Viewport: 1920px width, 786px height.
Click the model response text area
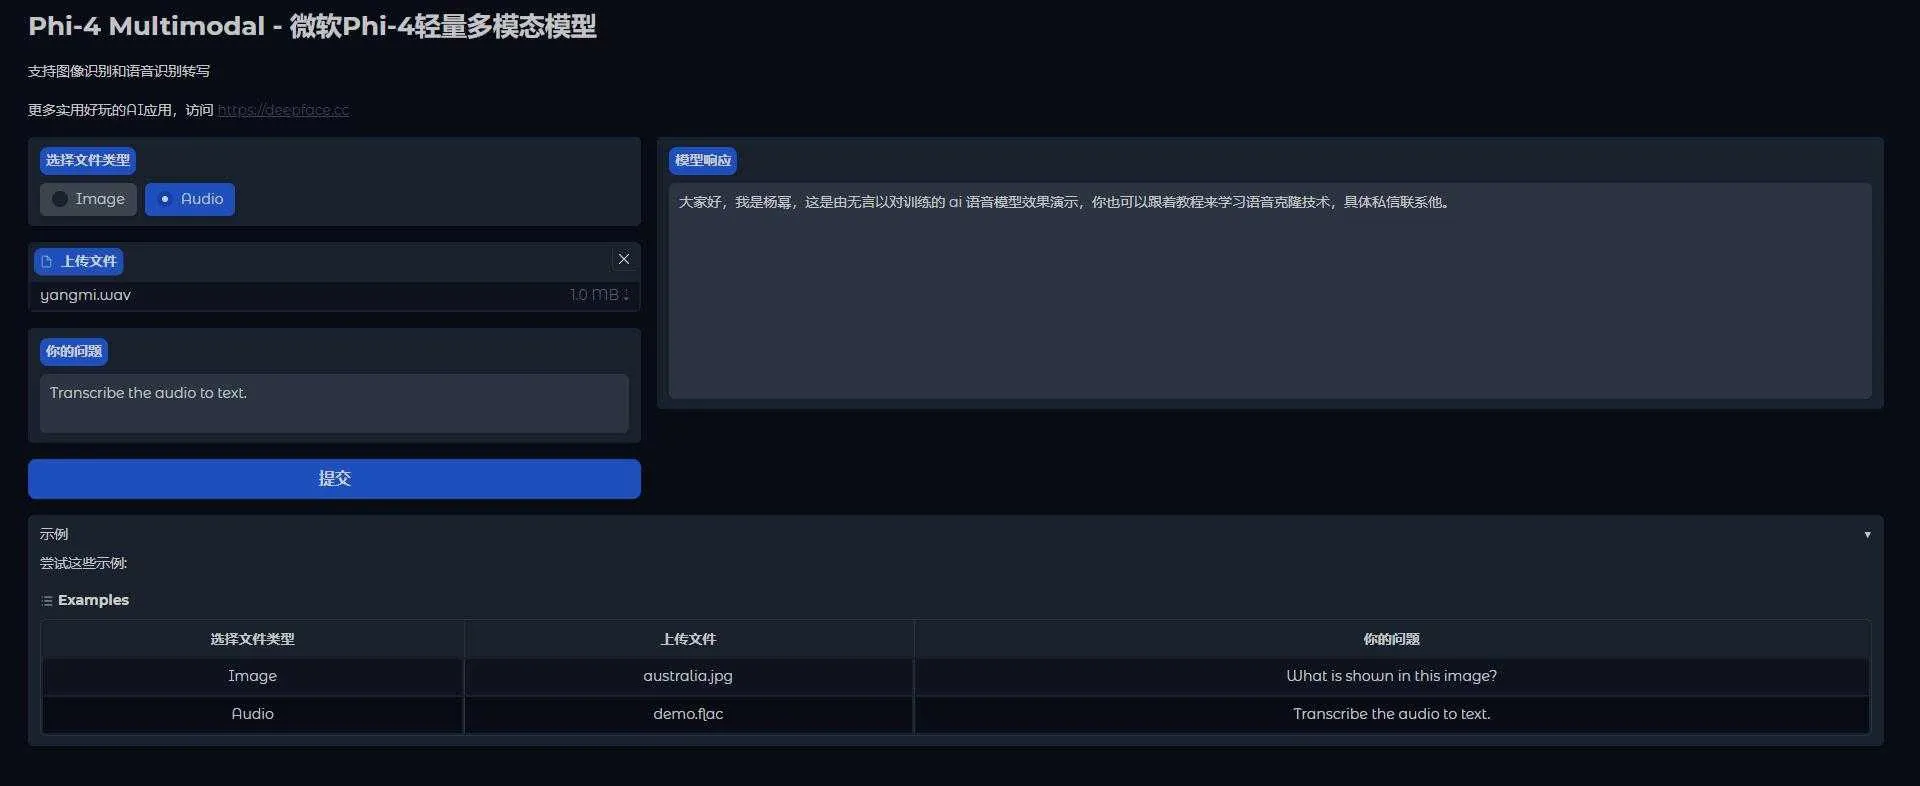(1270, 290)
